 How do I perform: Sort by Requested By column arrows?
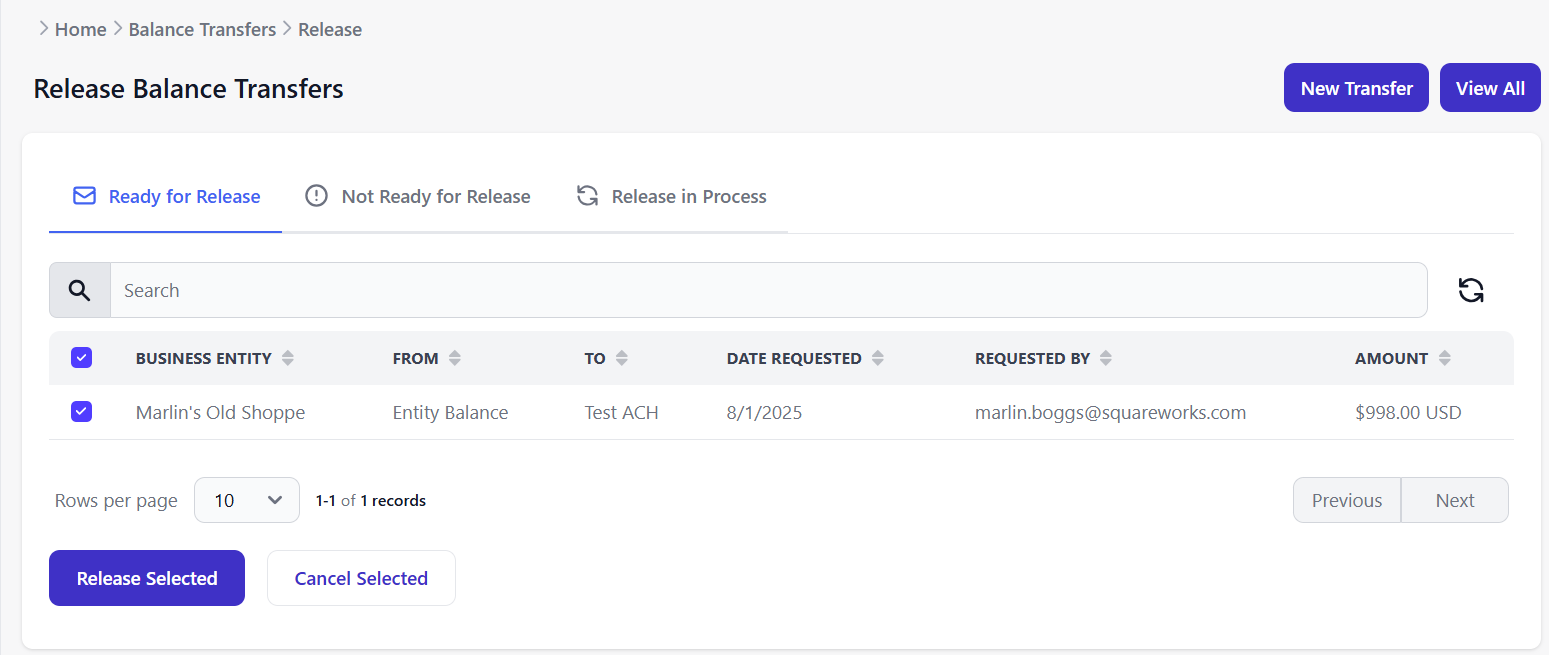coord(1106,358)
